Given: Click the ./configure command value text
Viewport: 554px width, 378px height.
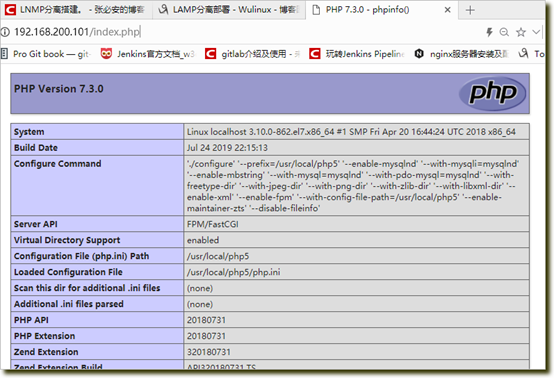Looking at the screenshot, I should 353,186.
